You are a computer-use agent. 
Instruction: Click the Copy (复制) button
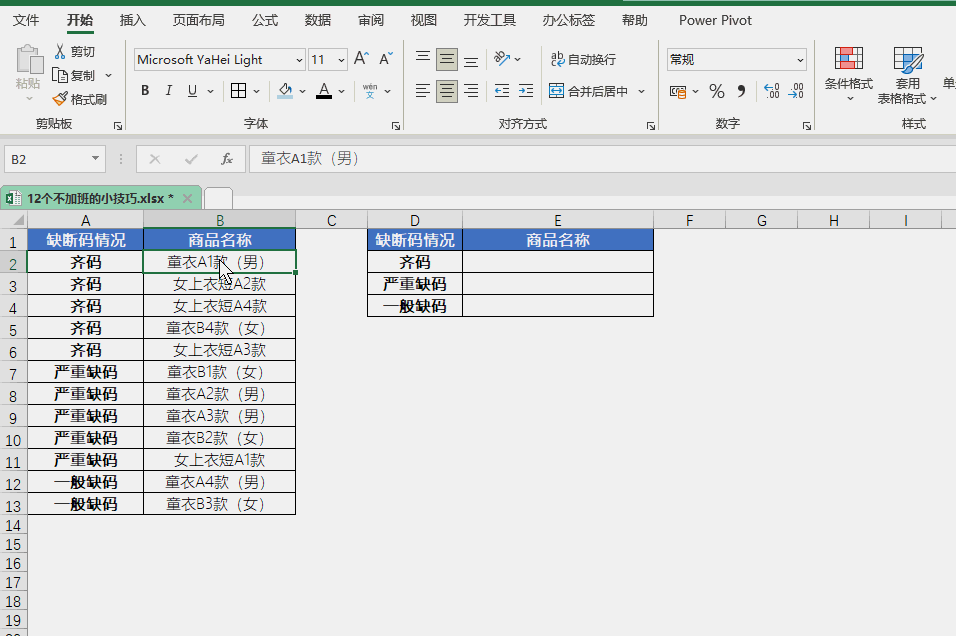pyautogui.click(x=75, y=75)
